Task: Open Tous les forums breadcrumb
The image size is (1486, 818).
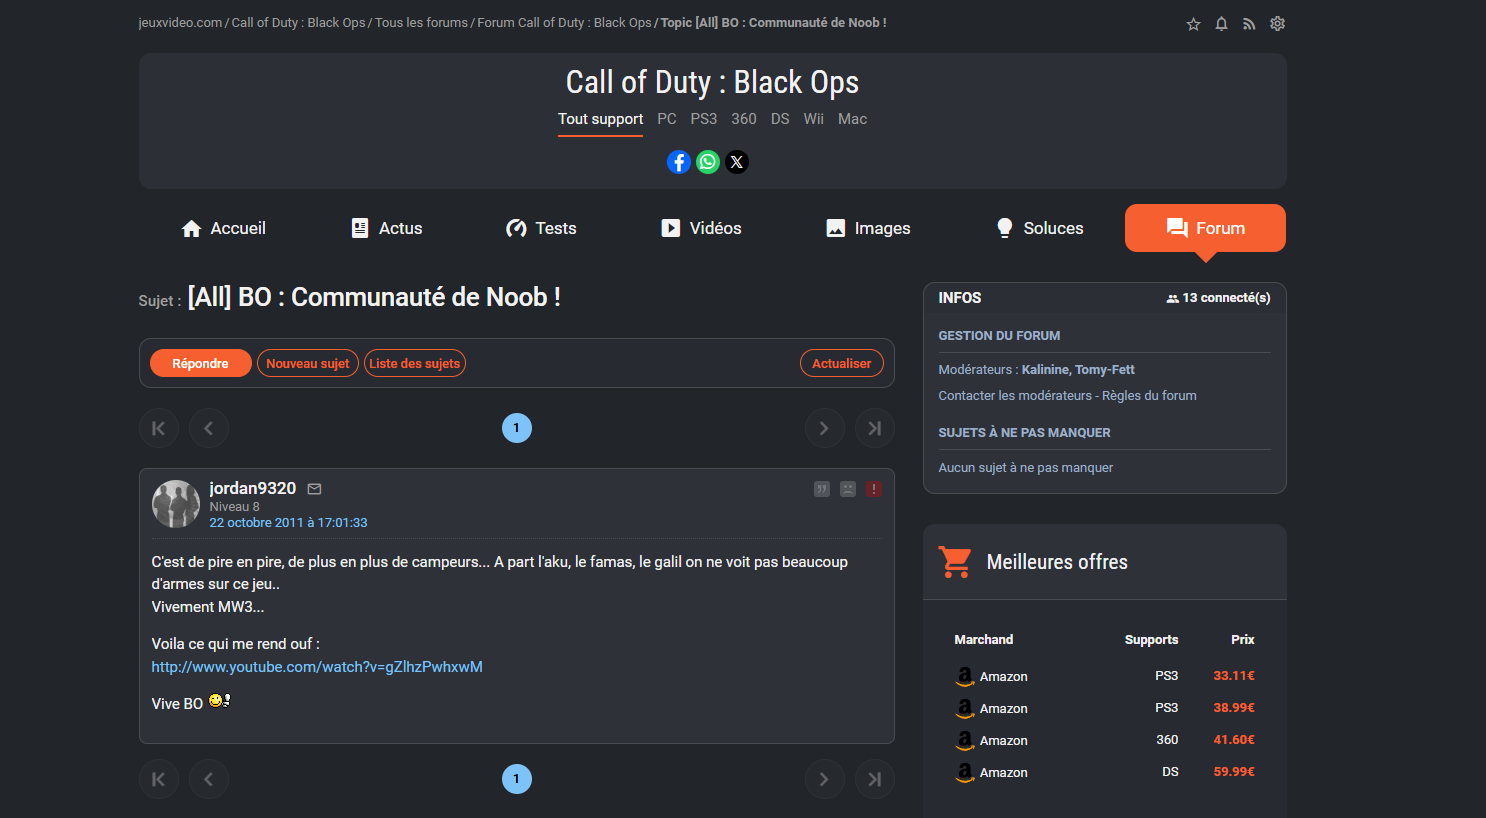Action: (421, 23)
